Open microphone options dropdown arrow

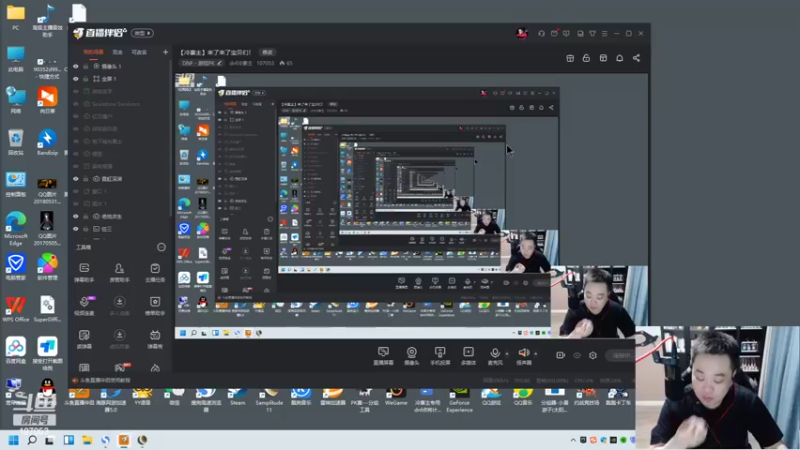coord(507,353)
